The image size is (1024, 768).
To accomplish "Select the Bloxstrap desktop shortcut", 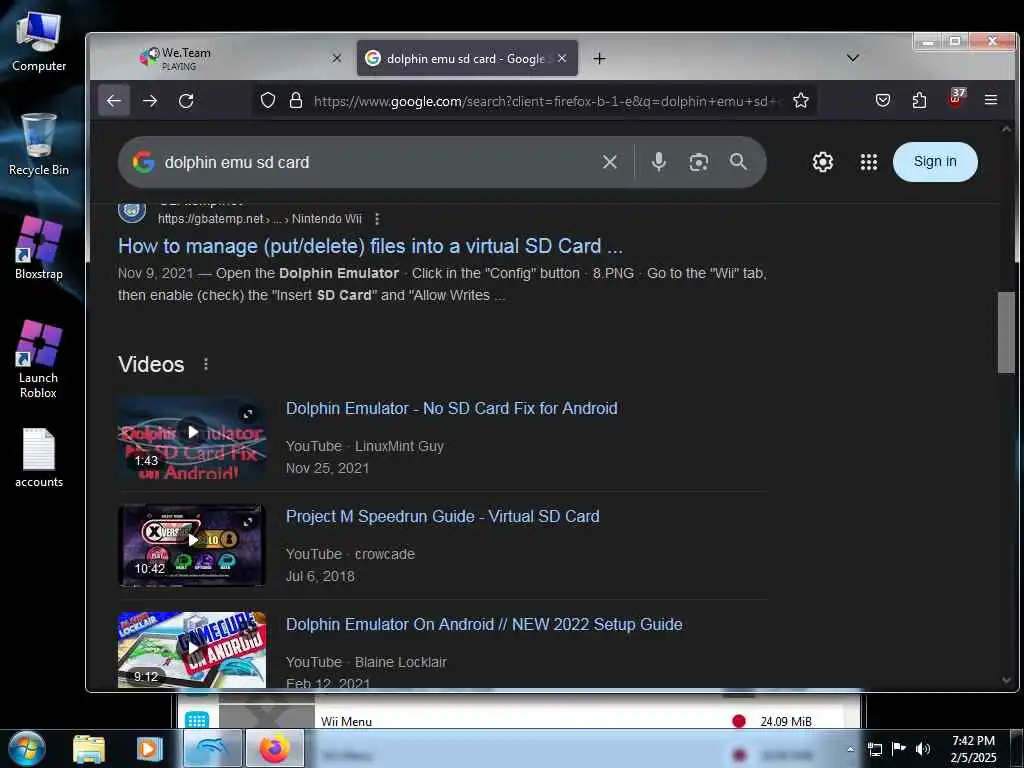I will 39,248.
